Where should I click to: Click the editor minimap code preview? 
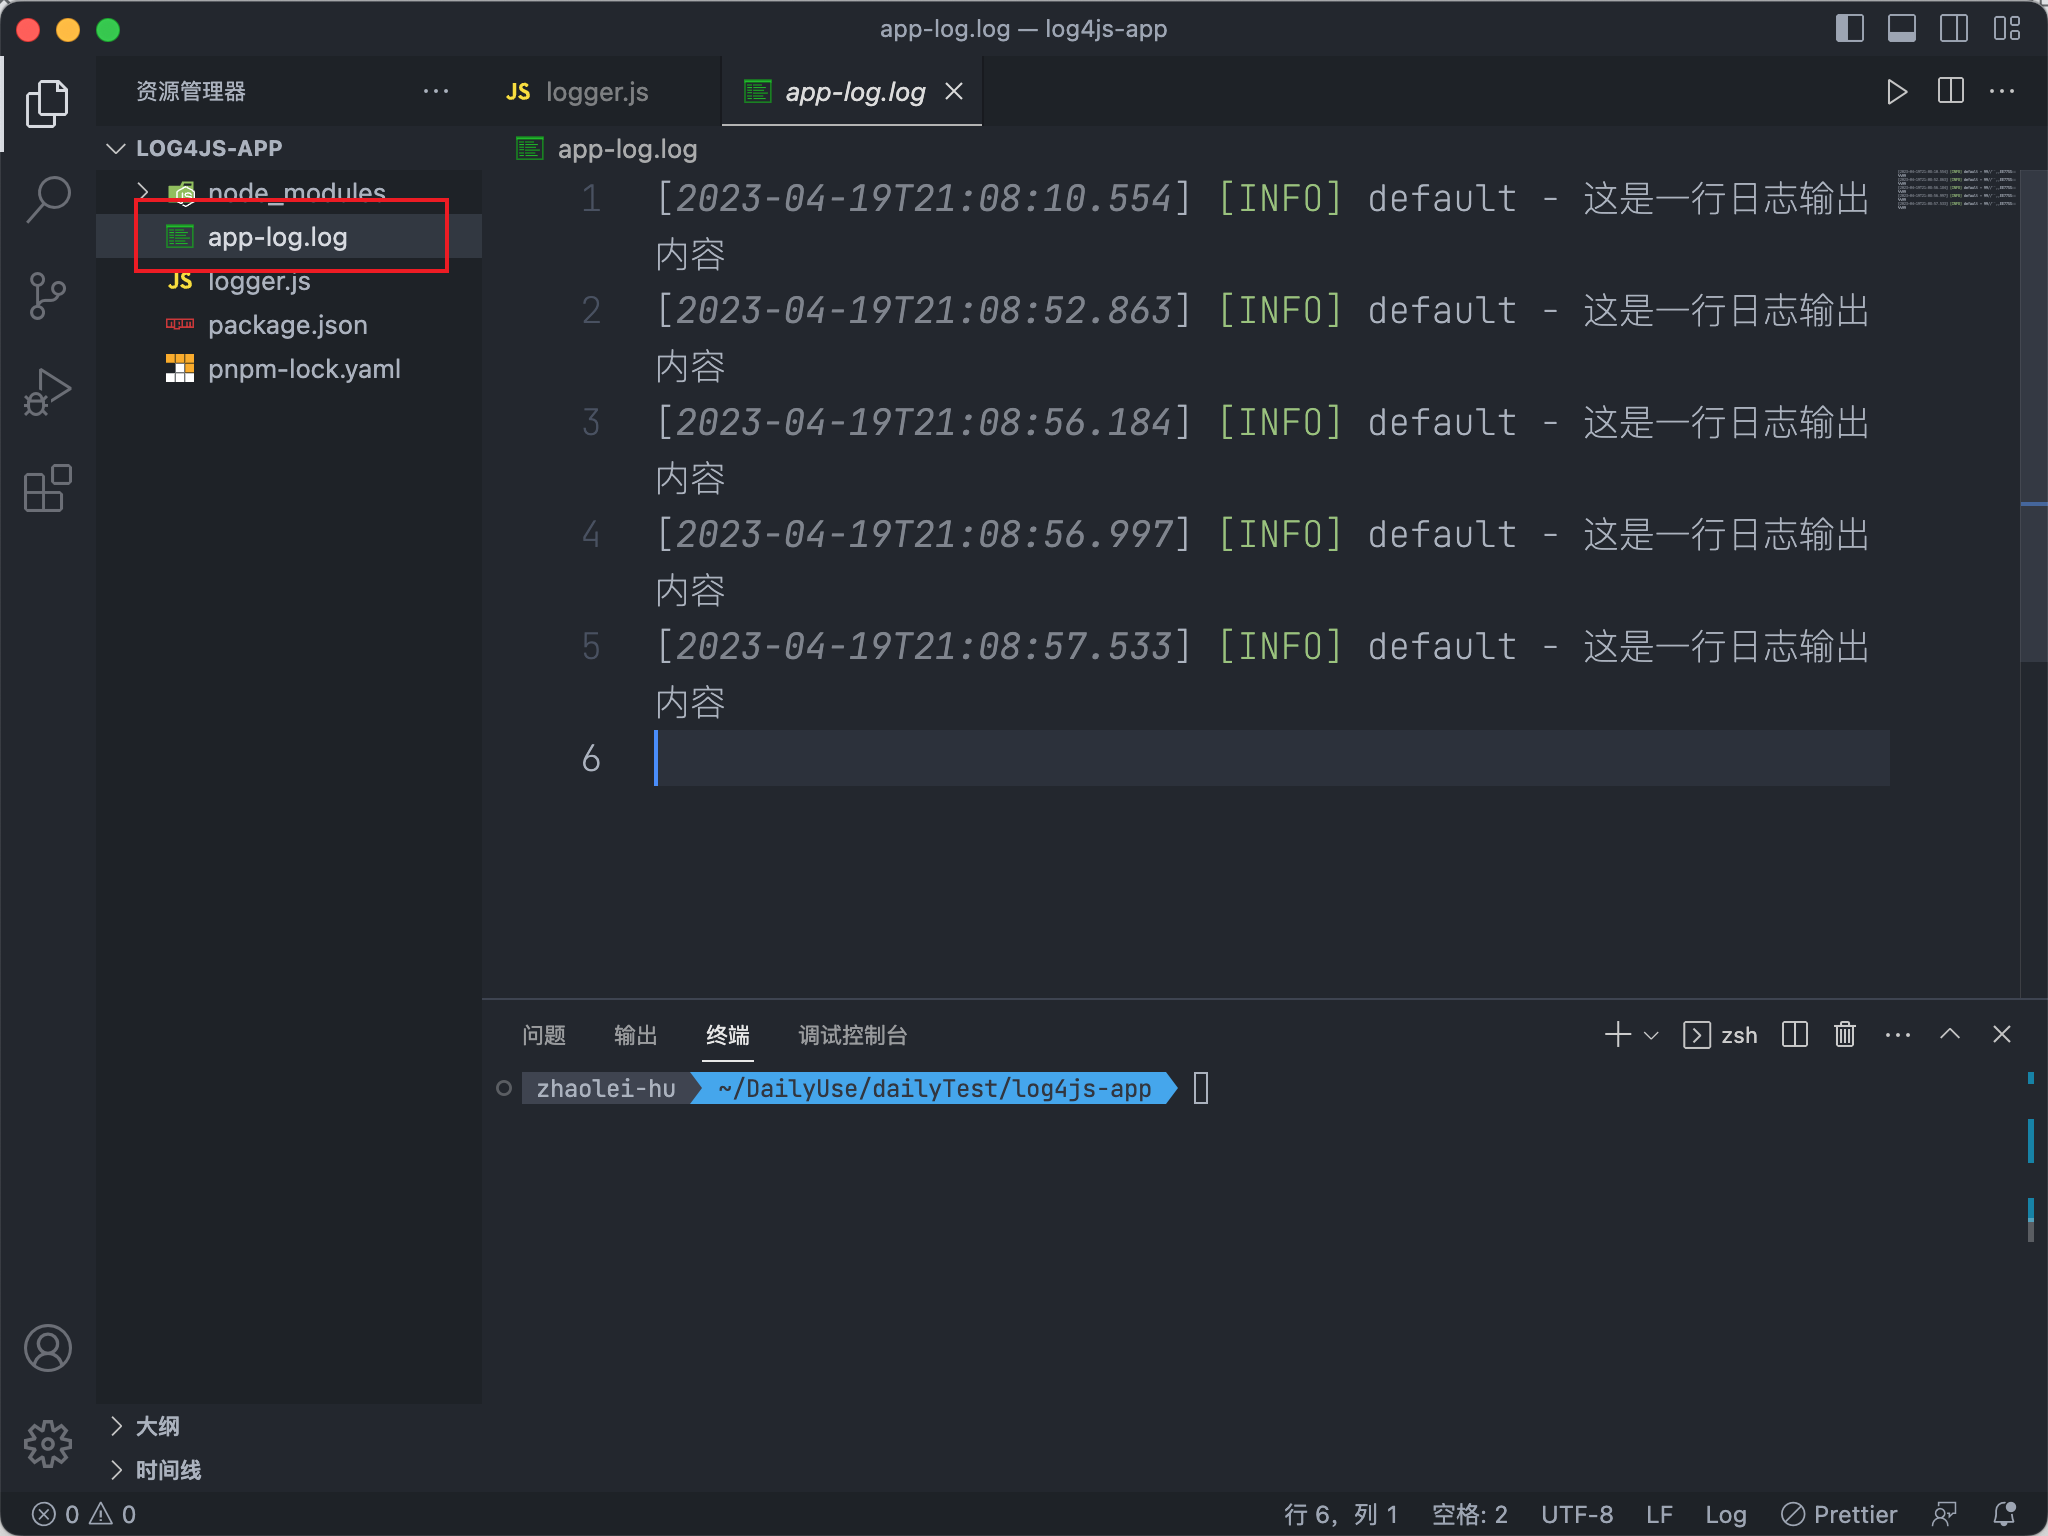(x=1956, y=189)
